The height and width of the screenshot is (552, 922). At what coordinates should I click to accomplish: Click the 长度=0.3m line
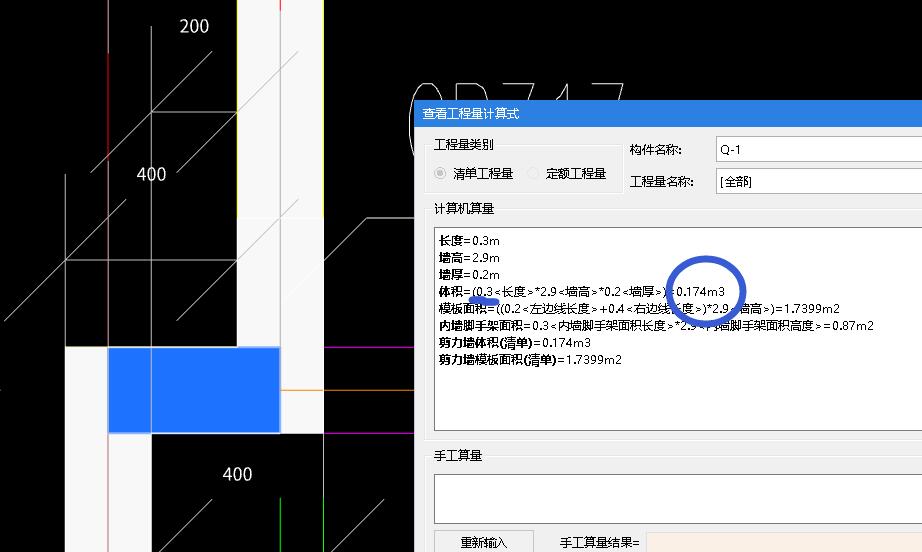(x=469, y=240)
